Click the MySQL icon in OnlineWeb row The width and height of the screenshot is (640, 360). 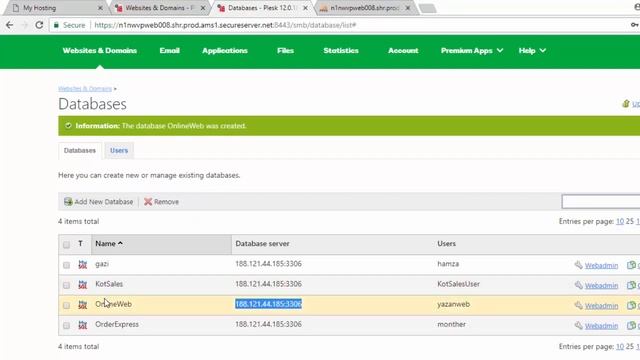(82, 304)
